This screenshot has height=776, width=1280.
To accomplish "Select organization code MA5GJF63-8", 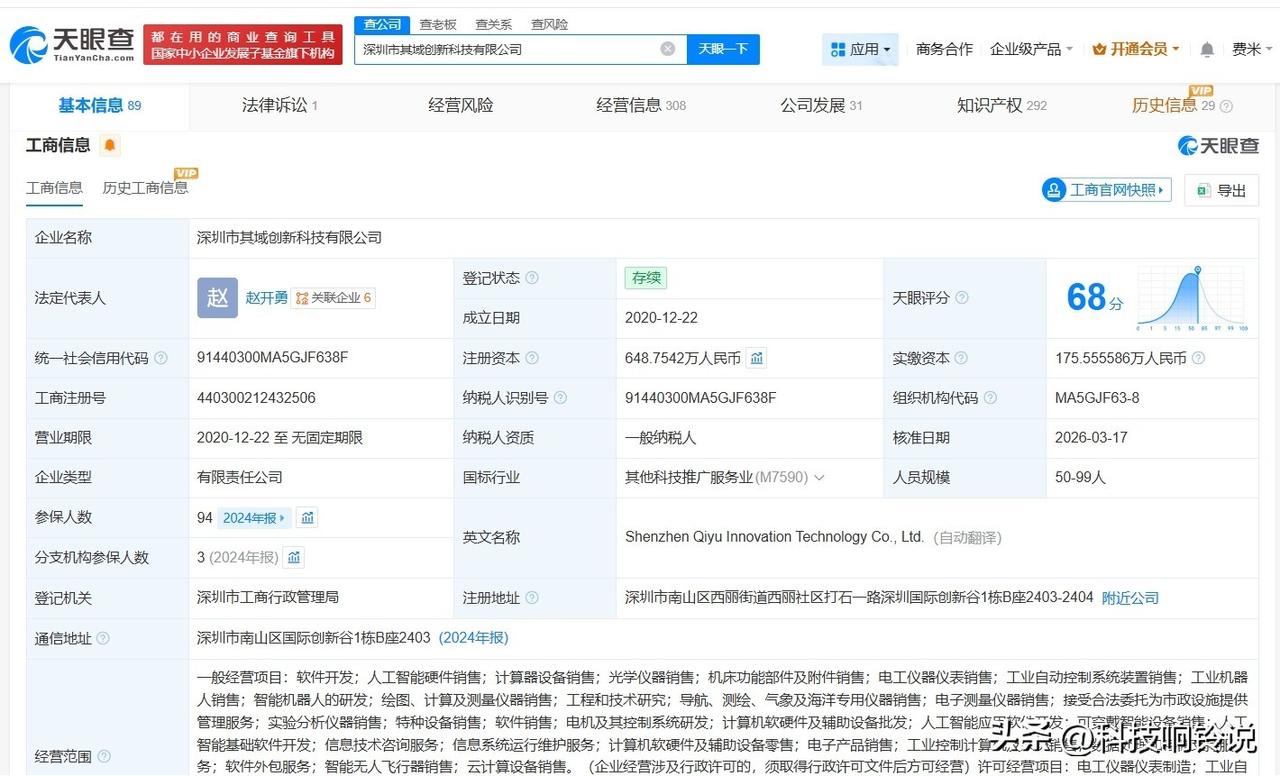I will pos(1097,398).
